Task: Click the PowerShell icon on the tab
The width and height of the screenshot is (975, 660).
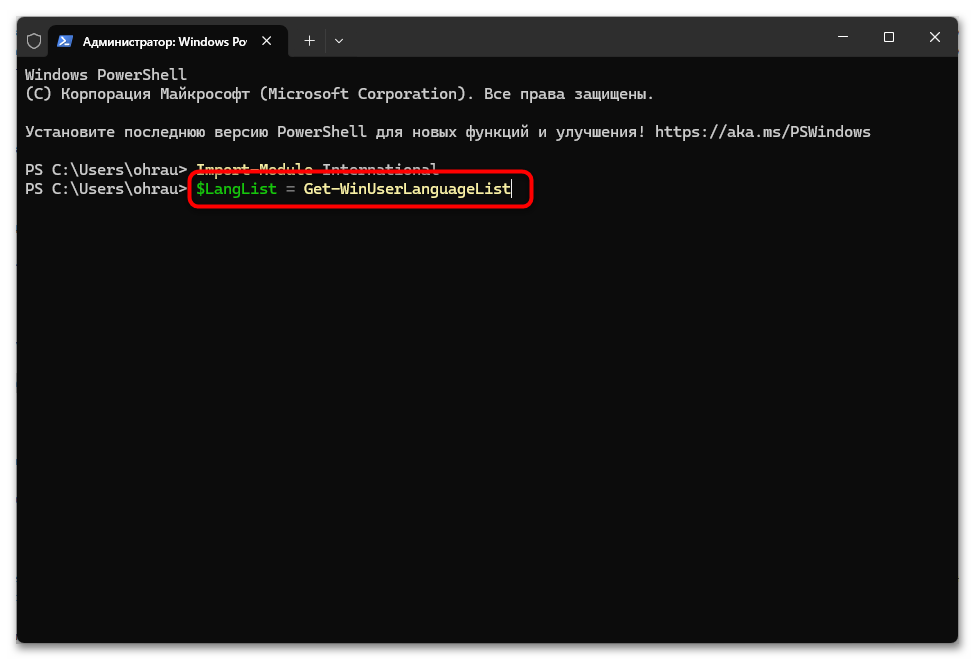Action: pyautogui.click(x=65, y=41)
